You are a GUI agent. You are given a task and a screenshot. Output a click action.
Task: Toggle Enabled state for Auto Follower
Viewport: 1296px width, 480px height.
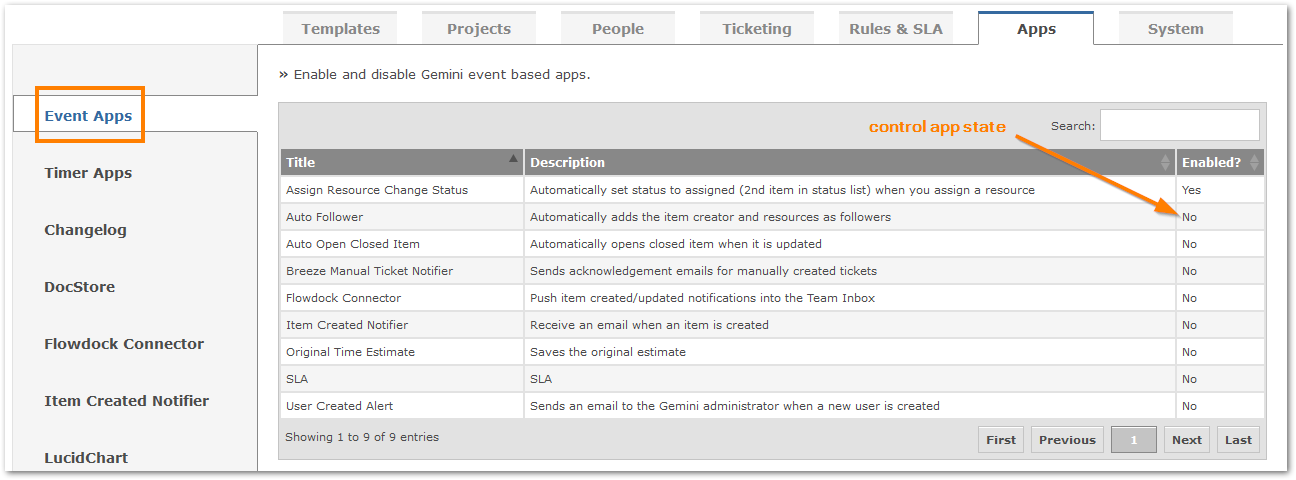1189,217
